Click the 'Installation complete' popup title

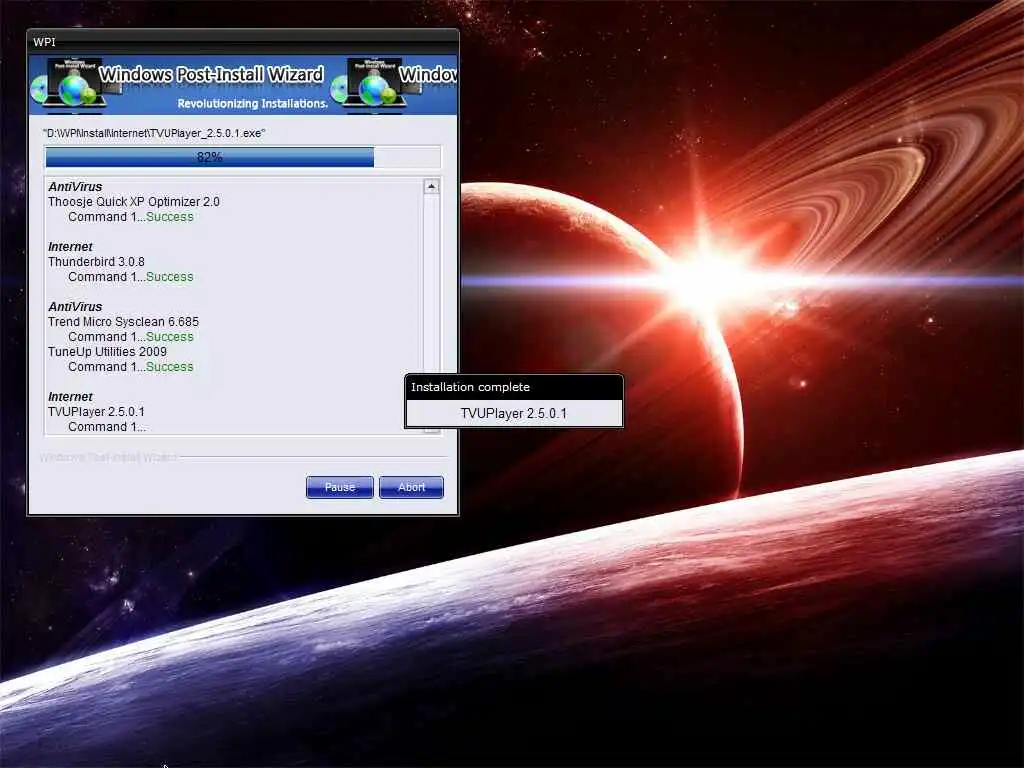[470, 387]
